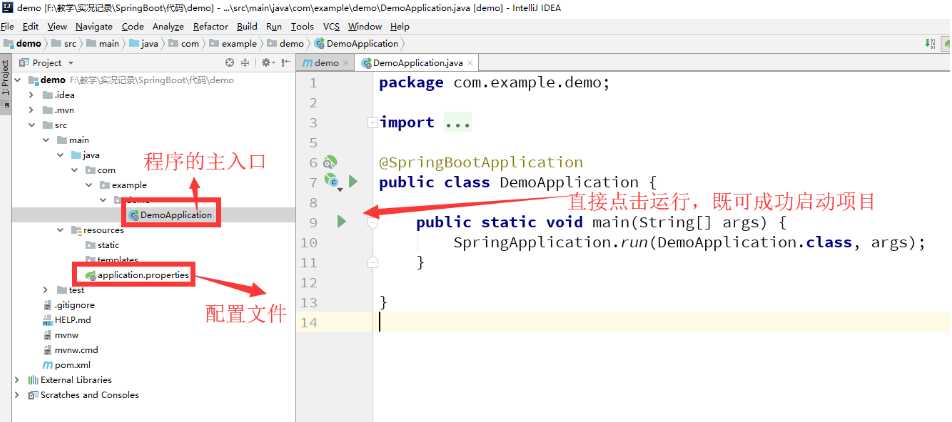Image resolution: width=952 pixels, height=422 pixels.
Task: Expand Scratches and Consoles node
Action: click(x=17, y=395)
